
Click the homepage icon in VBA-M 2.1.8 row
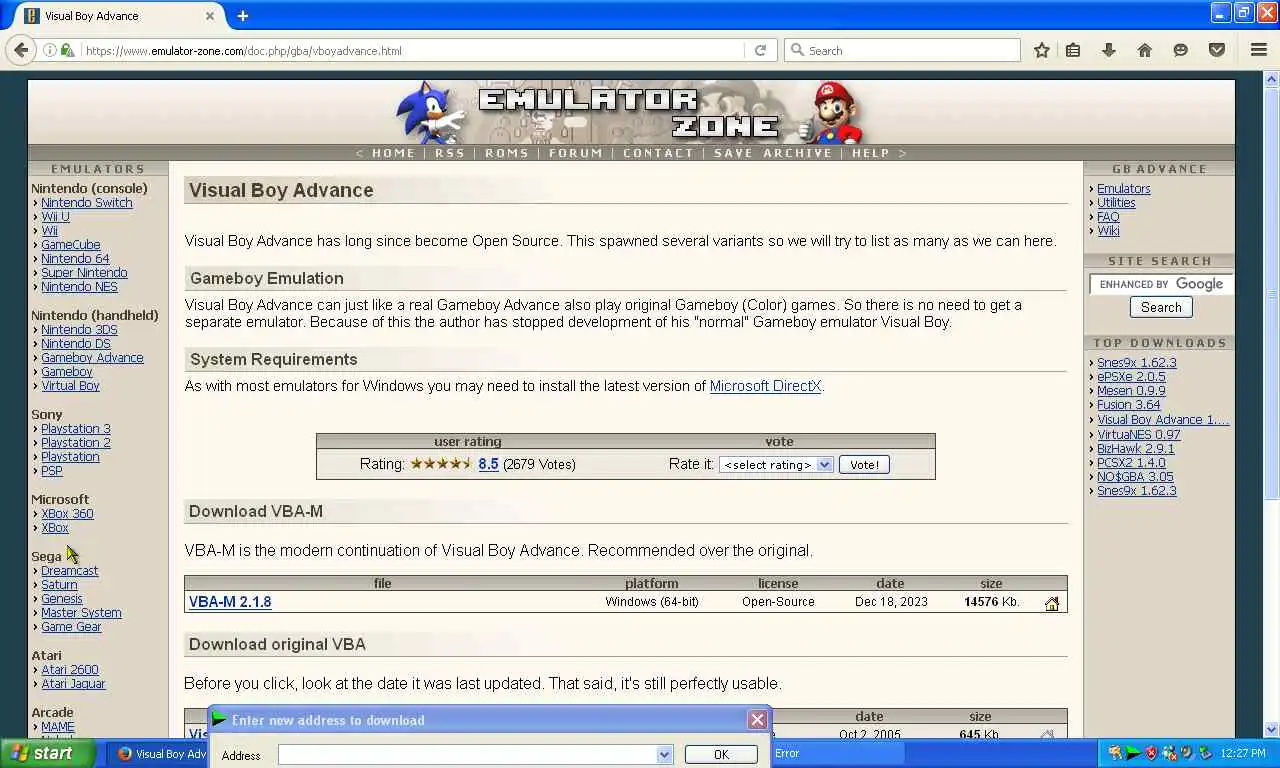(1052, 603)
